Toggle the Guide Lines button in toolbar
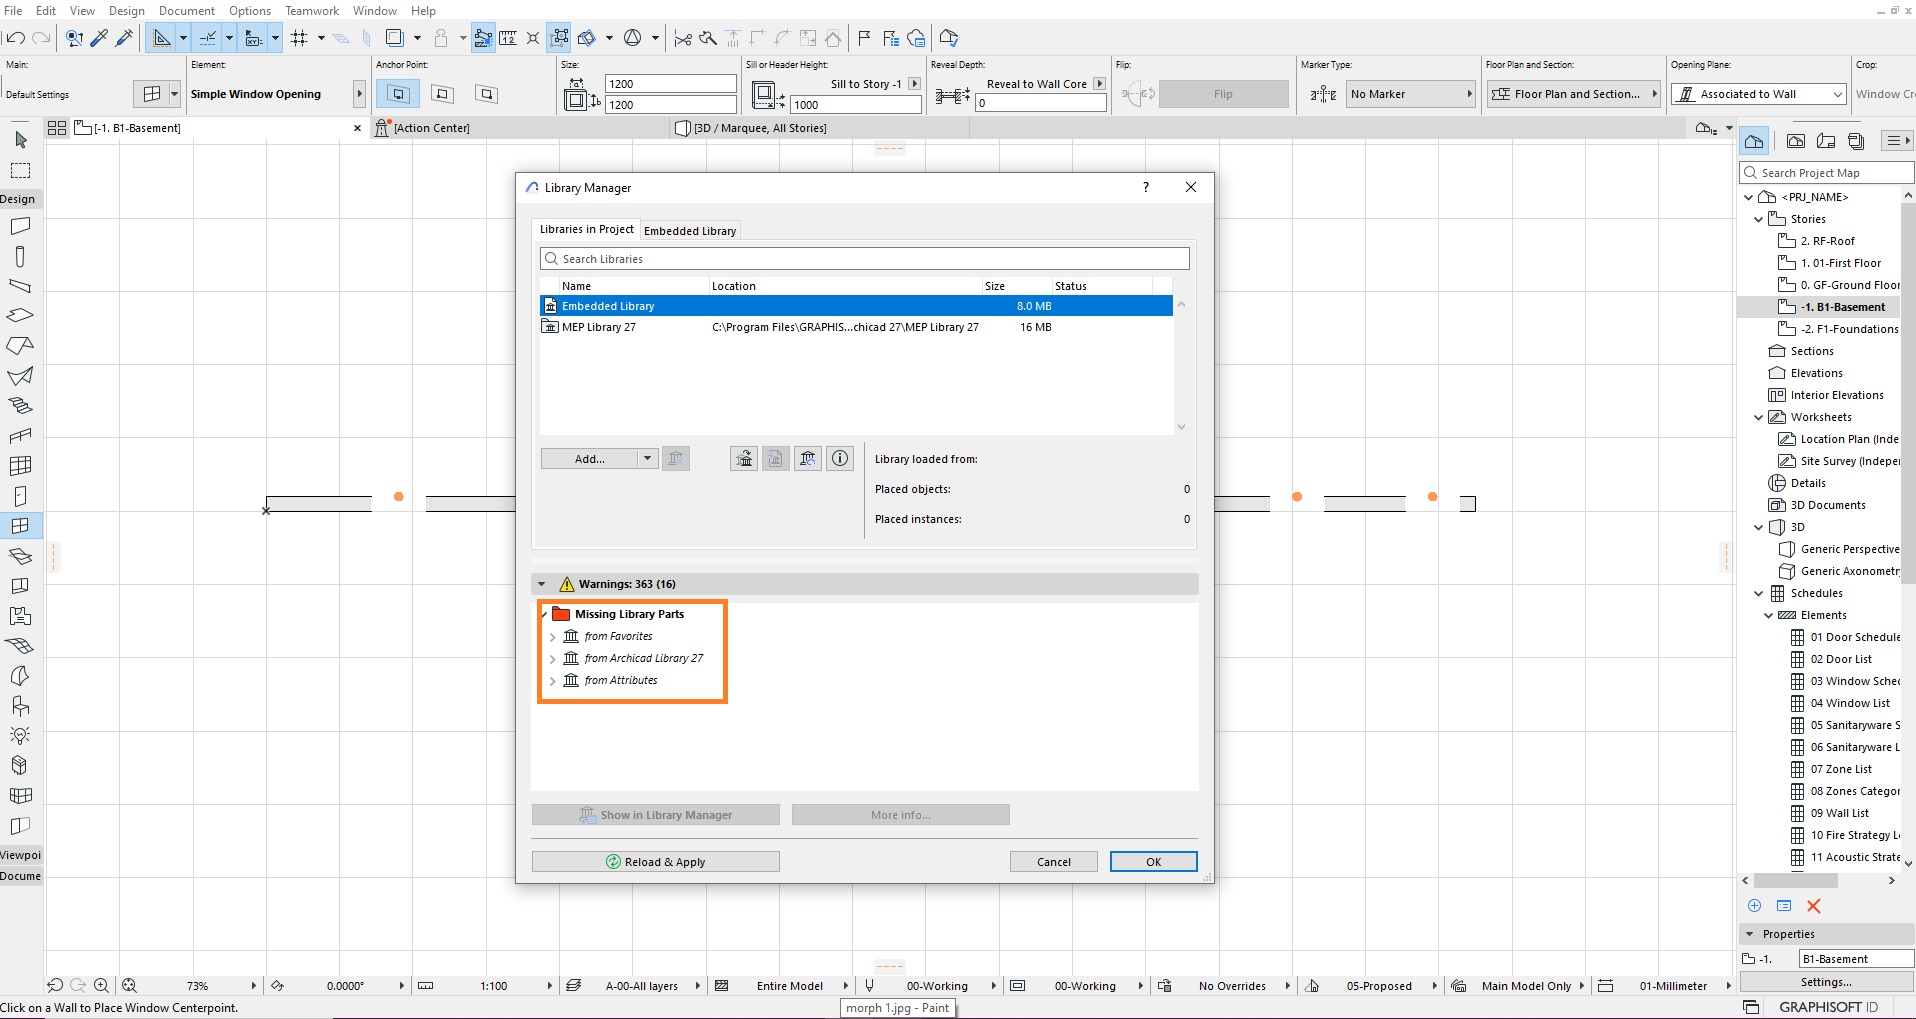 tap(161, 38)
